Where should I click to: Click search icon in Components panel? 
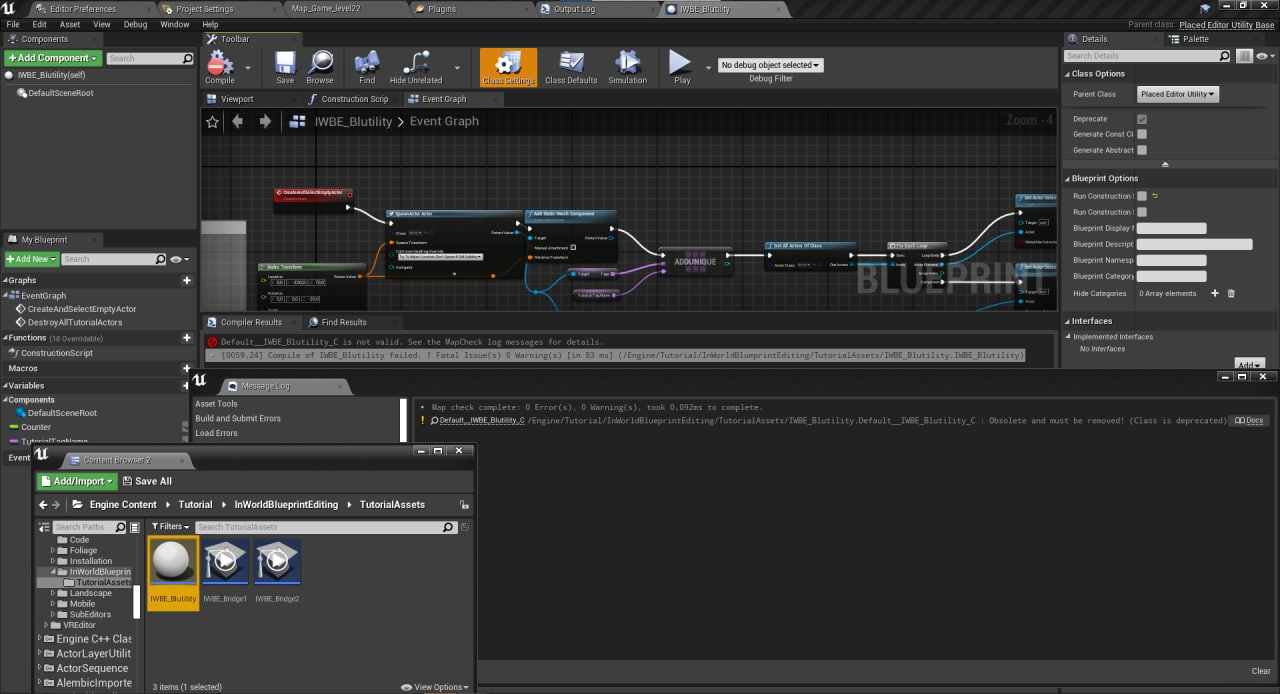pos(187,58)
